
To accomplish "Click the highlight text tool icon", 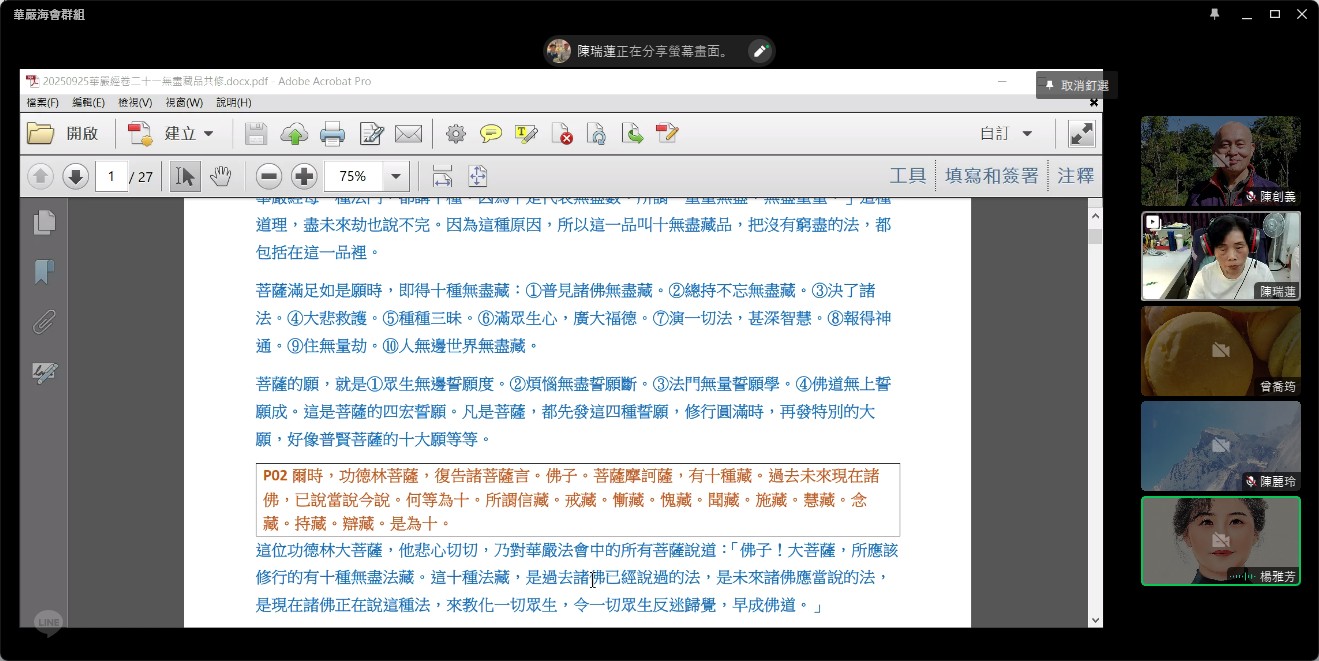I will (x=526, y=134).
